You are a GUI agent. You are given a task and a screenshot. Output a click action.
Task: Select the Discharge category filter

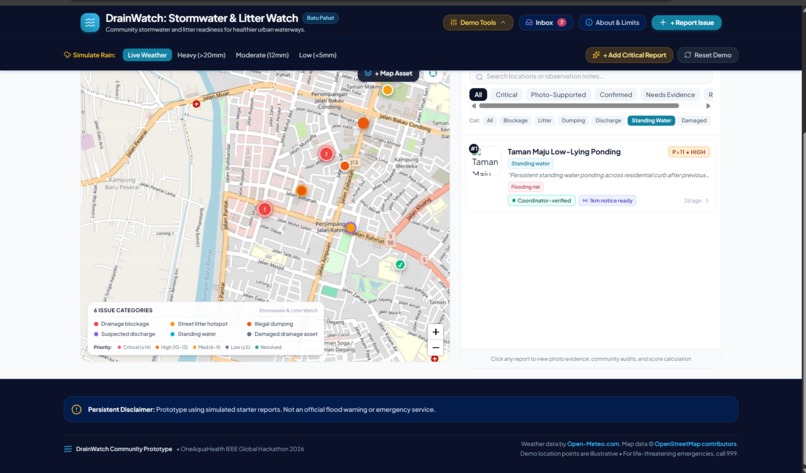(608, 121)
